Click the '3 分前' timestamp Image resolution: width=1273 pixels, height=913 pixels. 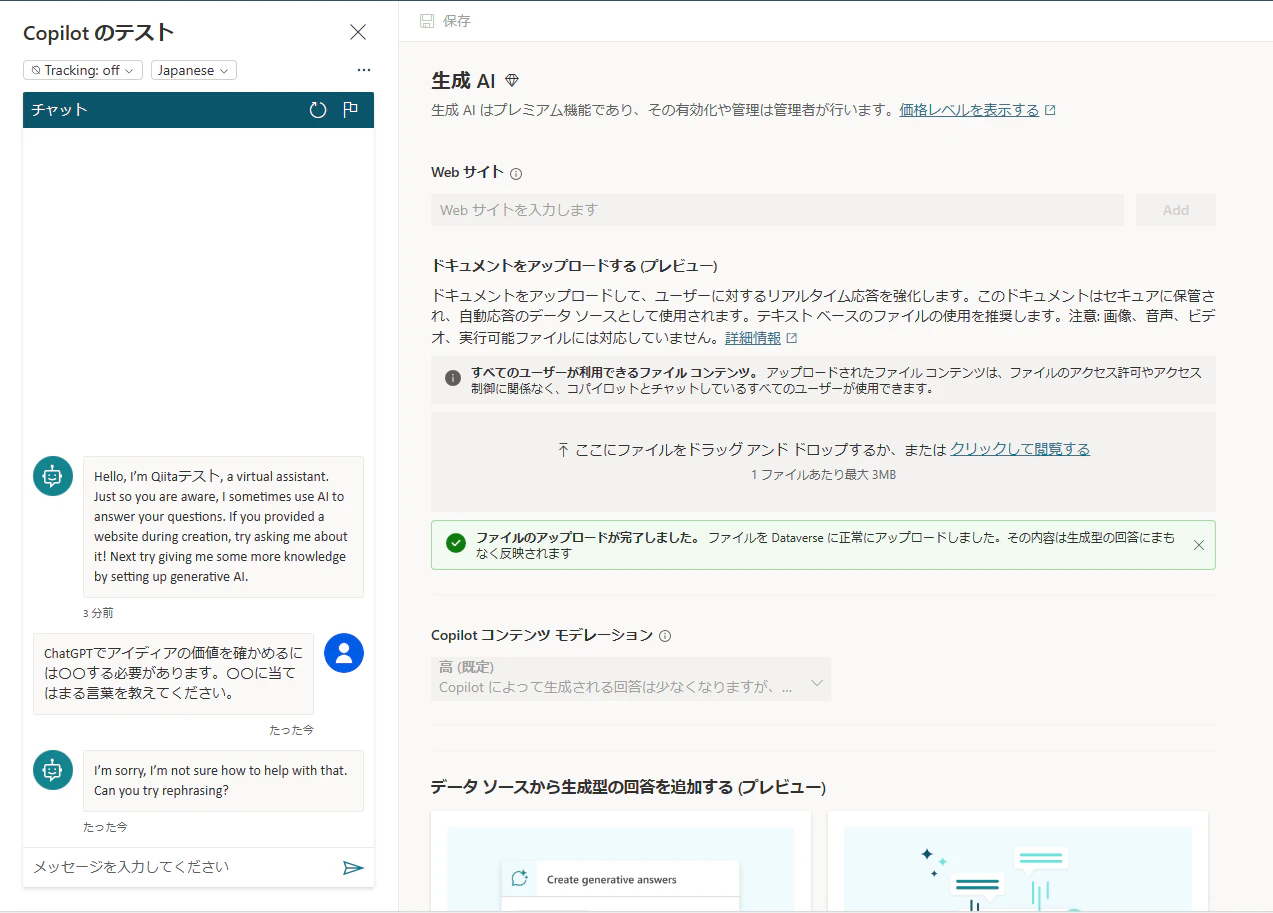pos(98,613)
